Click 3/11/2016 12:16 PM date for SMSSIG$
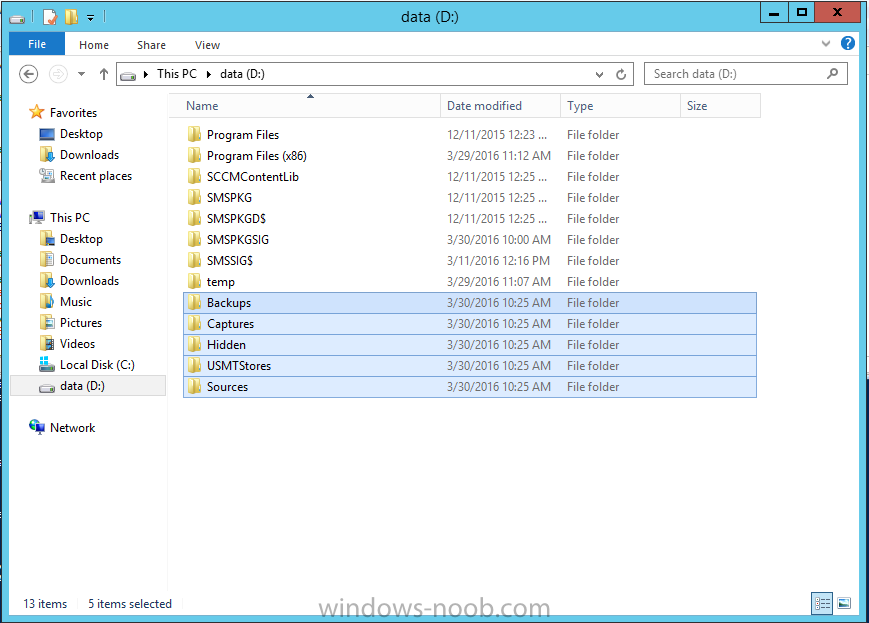Screen dimensions: 869x623 (x=498, y=261)
